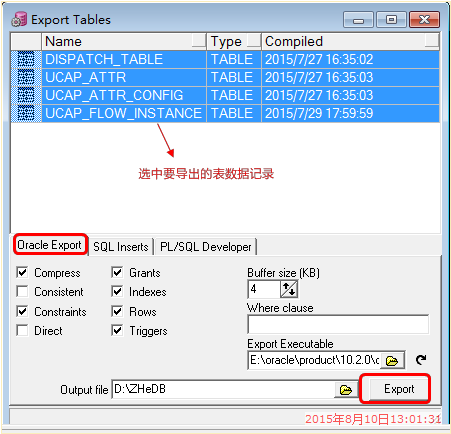Image resolution: width=451 pixels, height=434 pixels.
Task: Click the UCAP_FLOW_INSTANCE row table icon
Action: point(26,114)
